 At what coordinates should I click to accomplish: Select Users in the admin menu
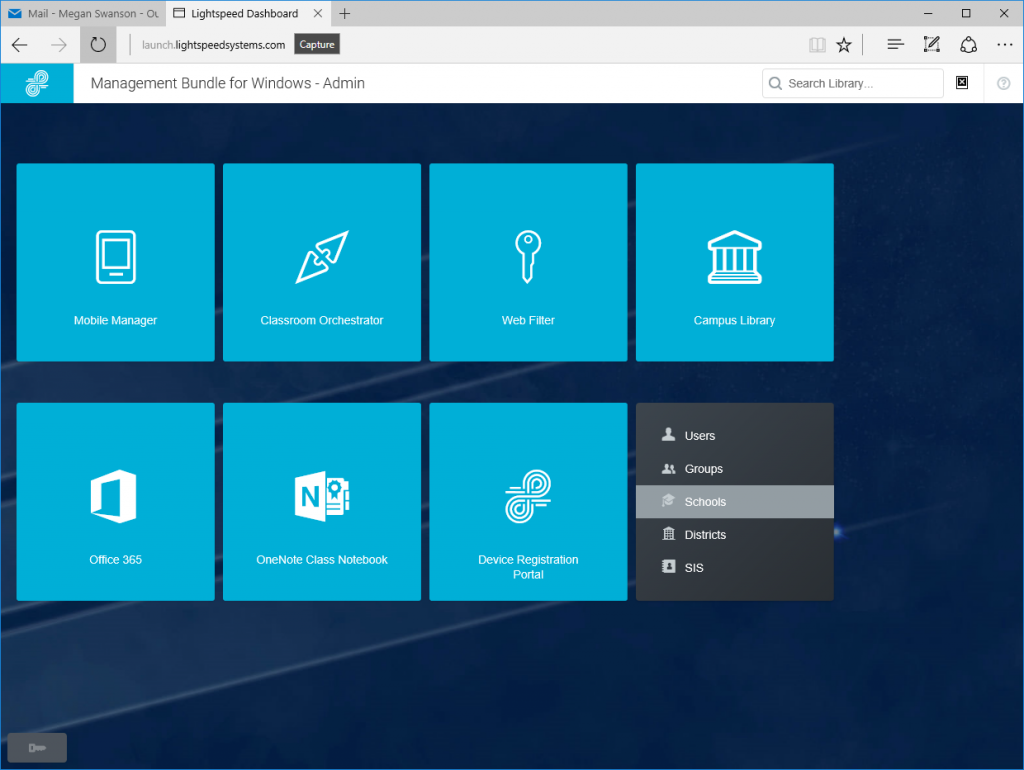[x=735, y=436]
